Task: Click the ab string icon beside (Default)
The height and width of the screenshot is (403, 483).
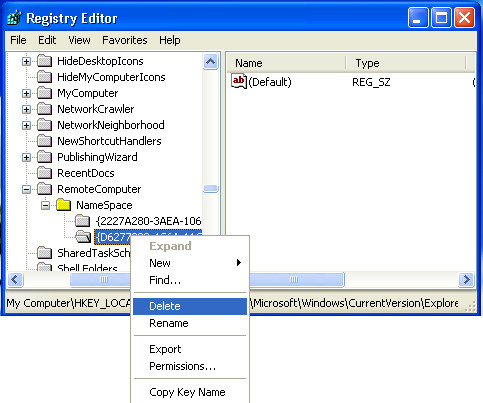Action: [x=239, y=82]
